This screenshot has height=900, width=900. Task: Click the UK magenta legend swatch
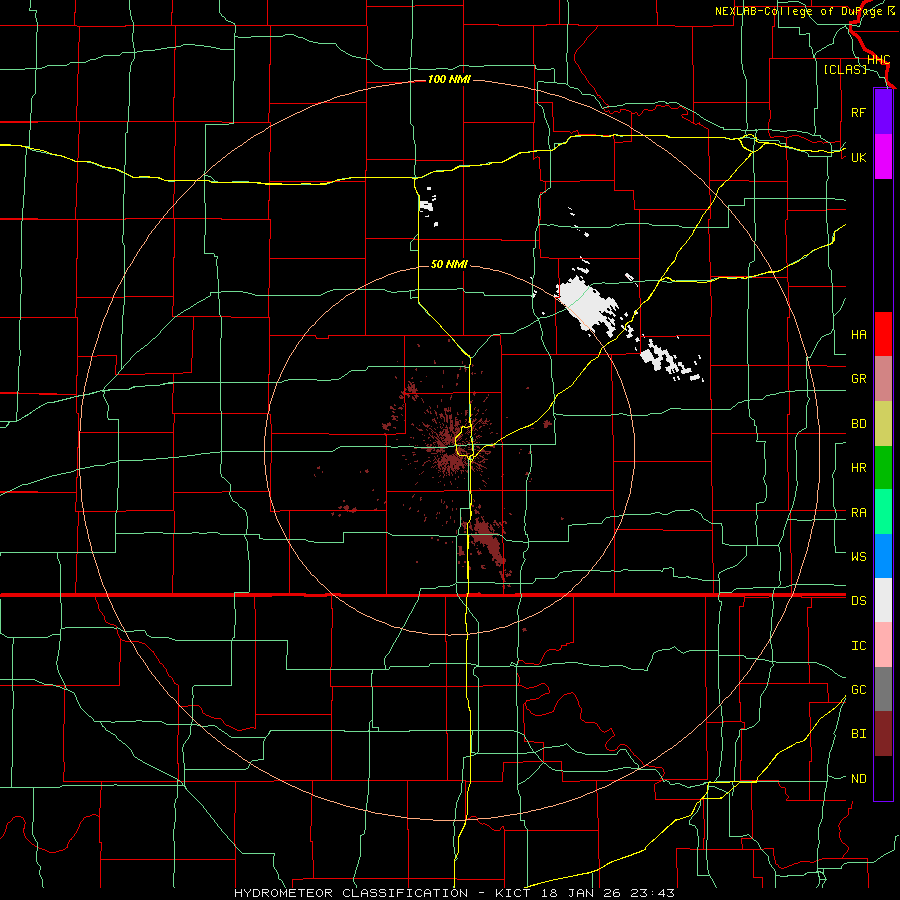(883, 156)
